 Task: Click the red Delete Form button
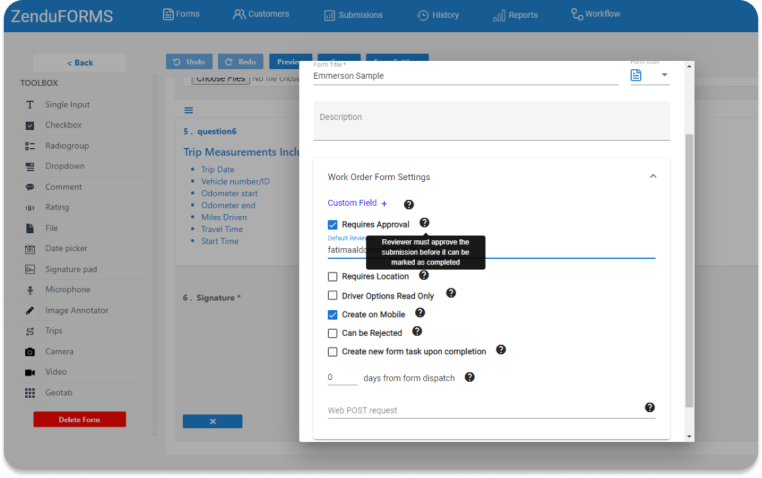click(x=80, y=419)
